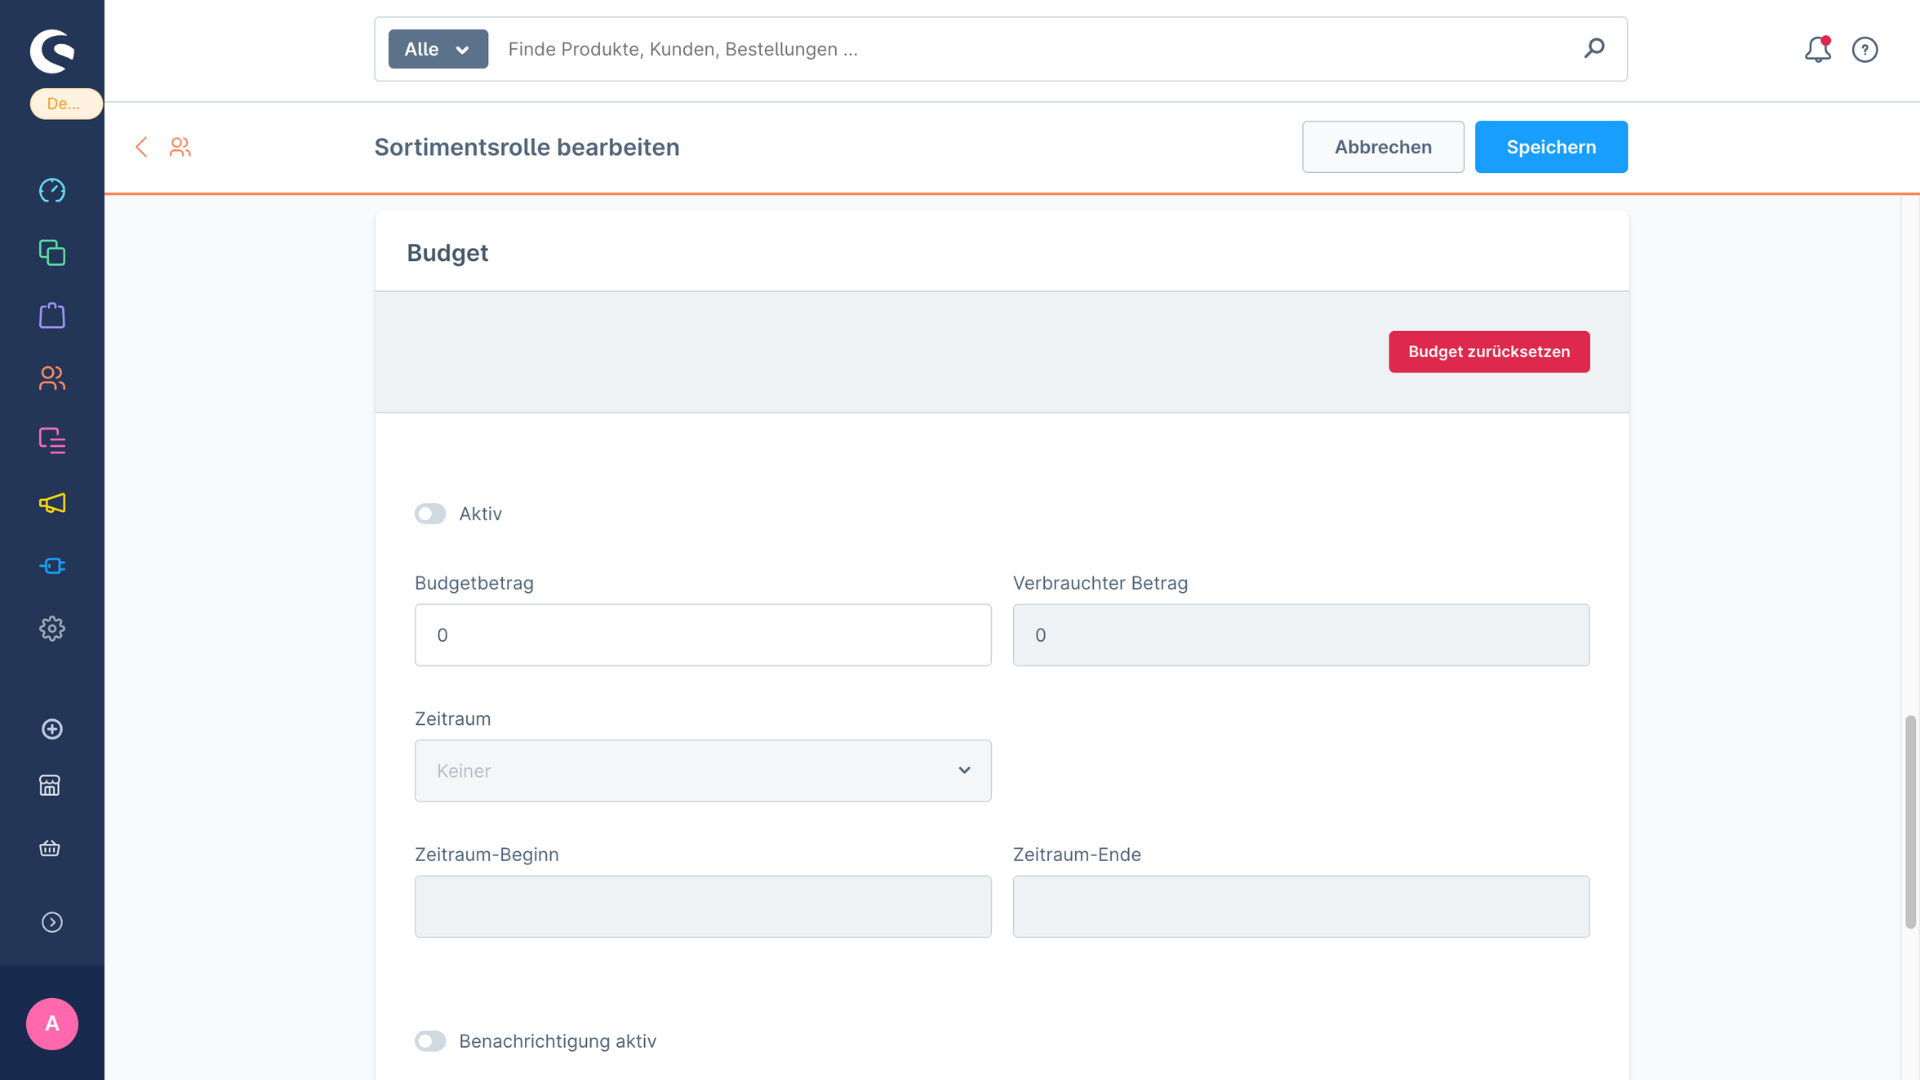Image resolution: width=1920 pixels, height=1080 pixels.
Task: Open the Content sidebar icon
Action: (52, 440)
